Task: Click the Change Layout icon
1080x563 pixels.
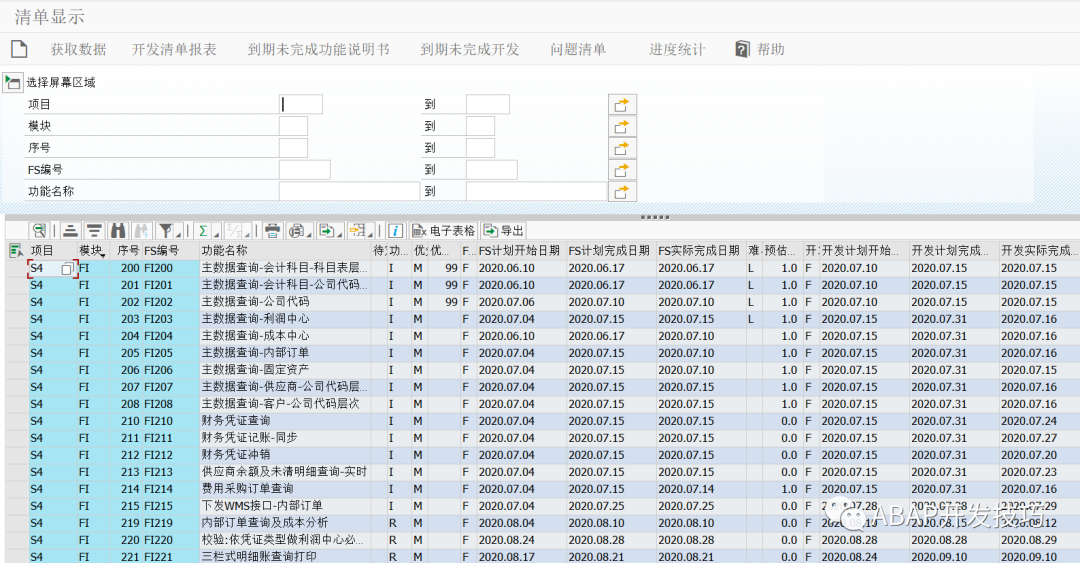Action: (x=357, y=231)
